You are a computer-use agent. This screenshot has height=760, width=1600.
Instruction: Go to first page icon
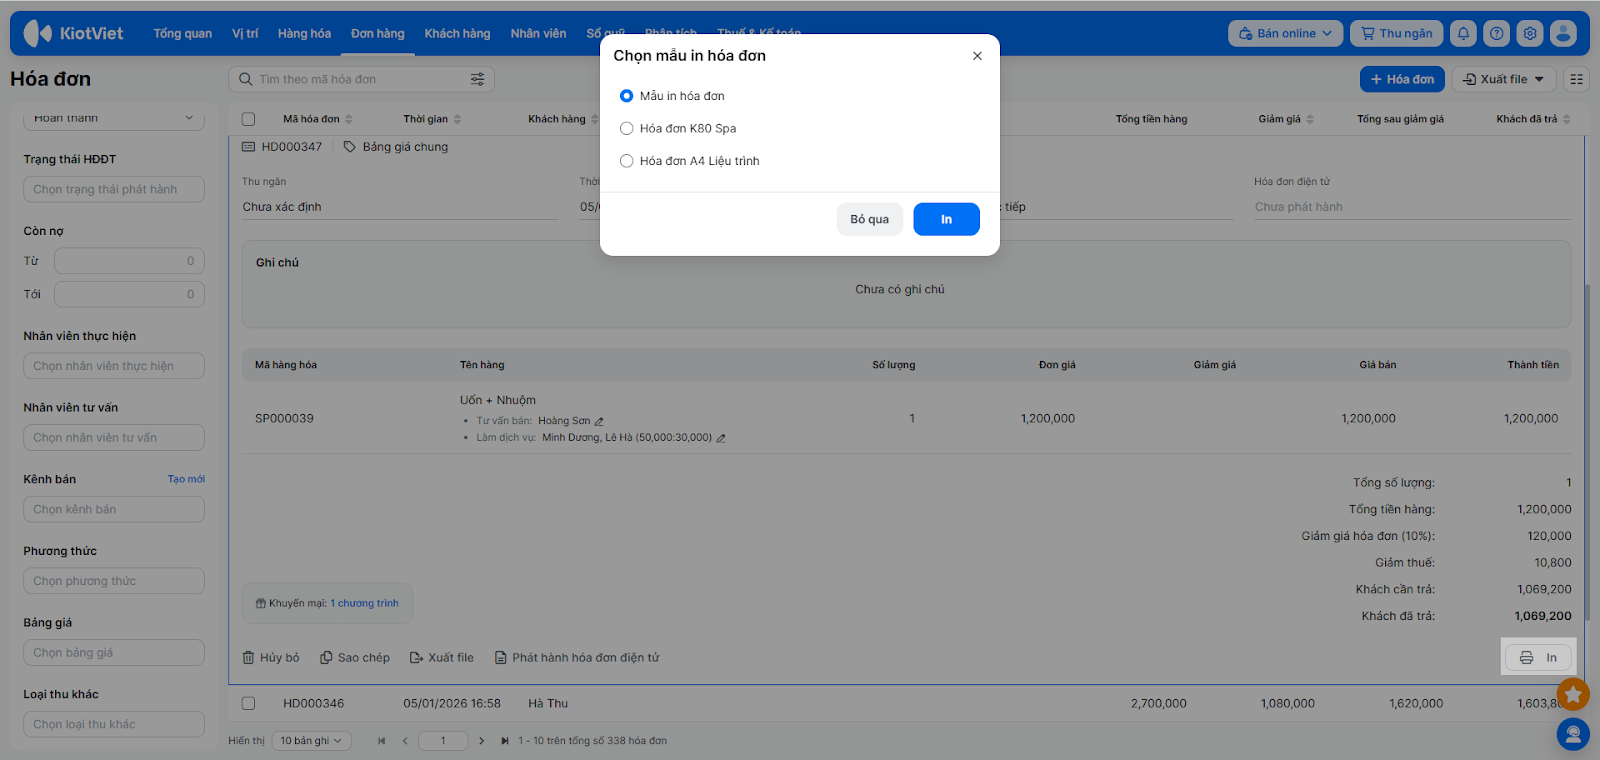(381, 741)
